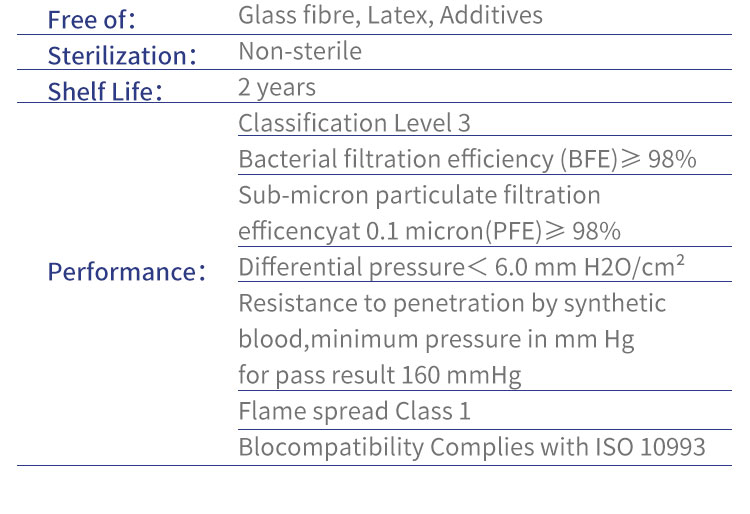Click 'Resistance to penetration by synthetic' line
750x514 pixels.
click(x=452, y=303)
